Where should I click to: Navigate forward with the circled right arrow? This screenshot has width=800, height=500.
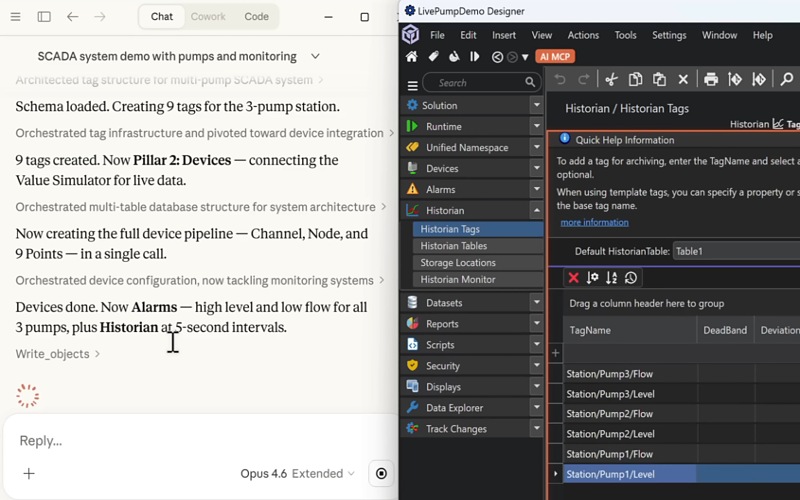pyautogui.click(x=512, y=57)
